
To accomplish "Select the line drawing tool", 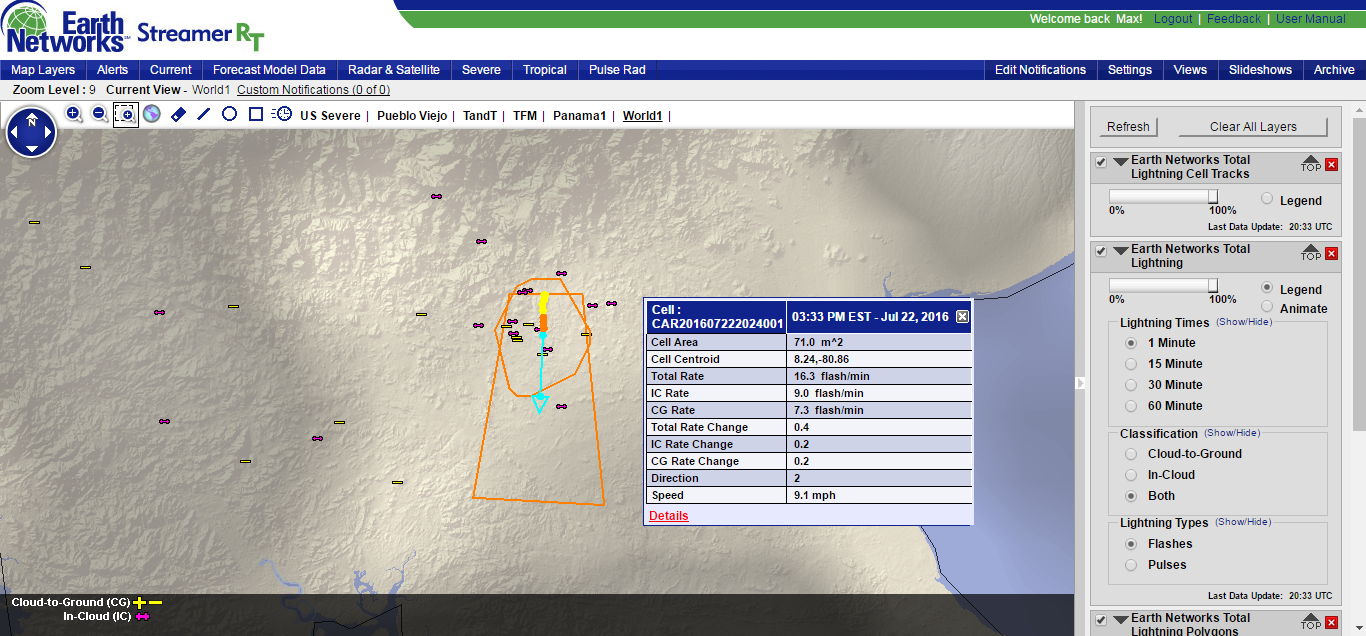I will point(204,114).
